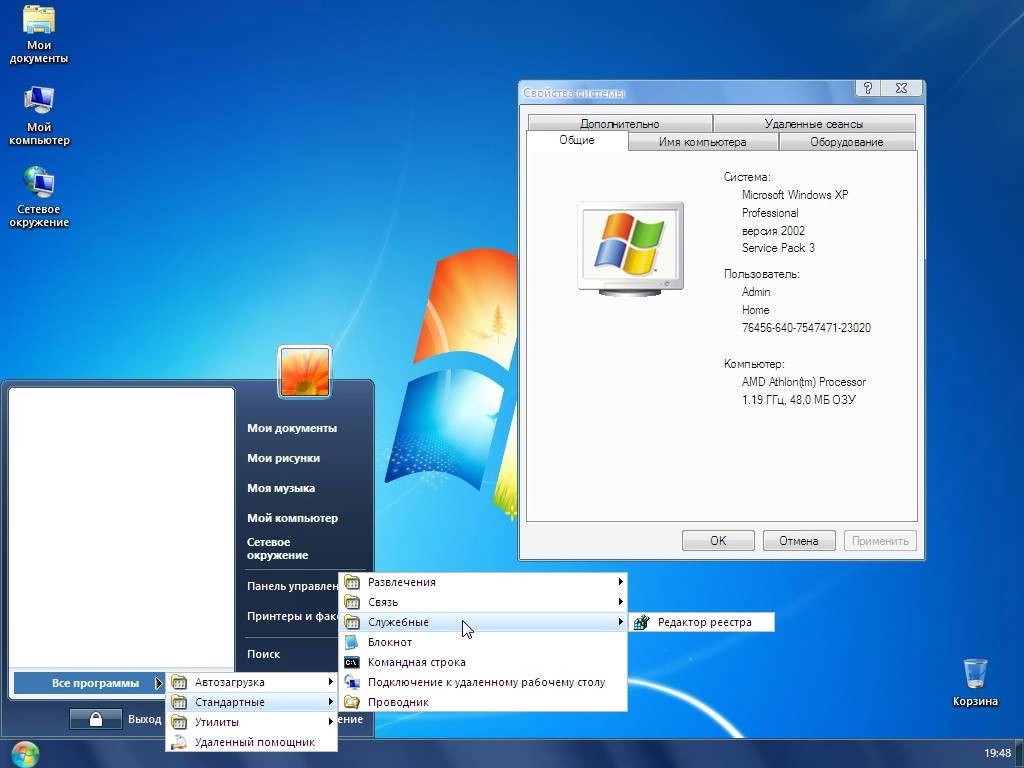Open Подключение к удаленному рабочему столу

coord(483,682)
